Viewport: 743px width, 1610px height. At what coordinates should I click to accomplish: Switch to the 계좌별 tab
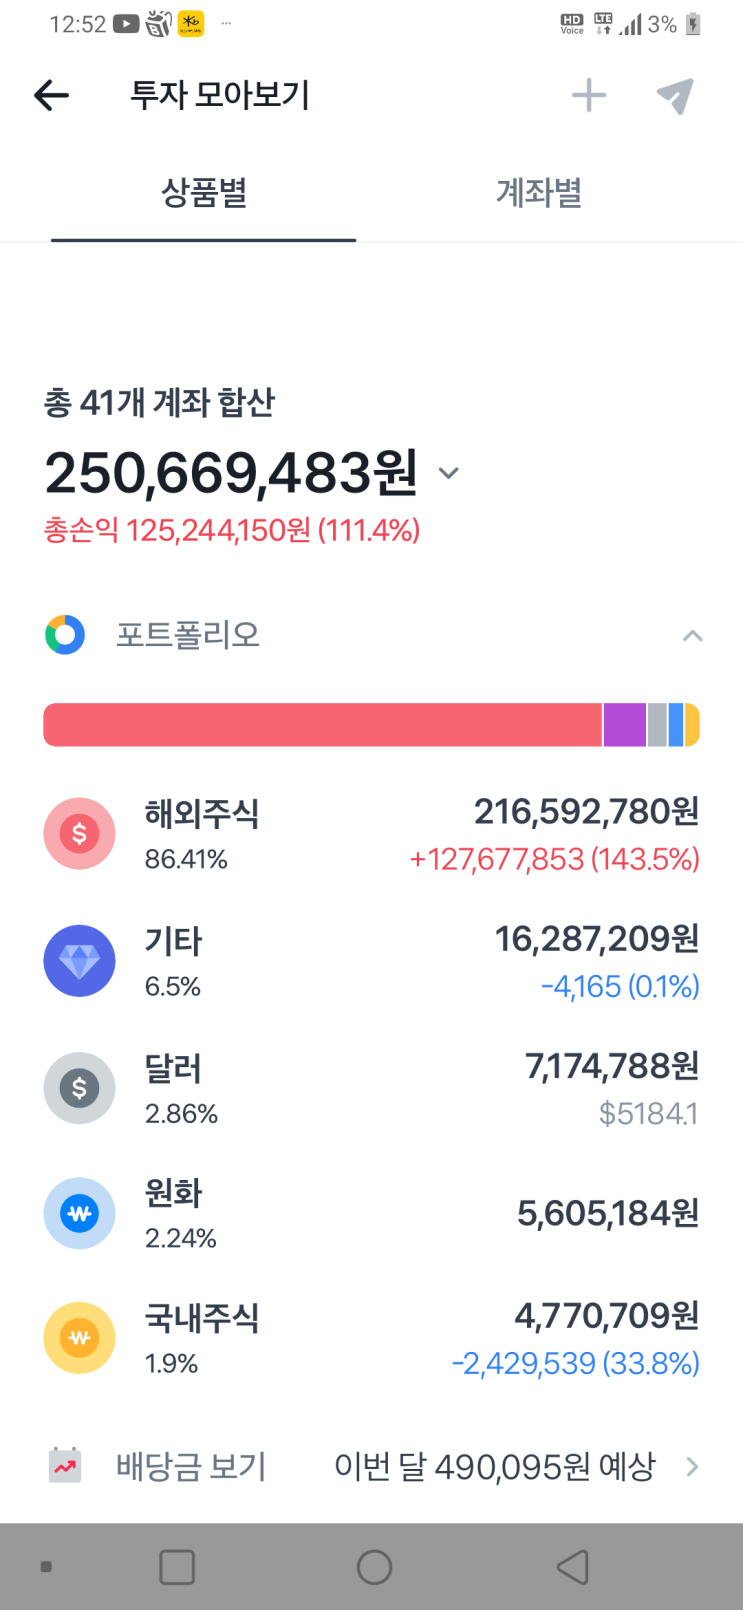coord(539,192)
